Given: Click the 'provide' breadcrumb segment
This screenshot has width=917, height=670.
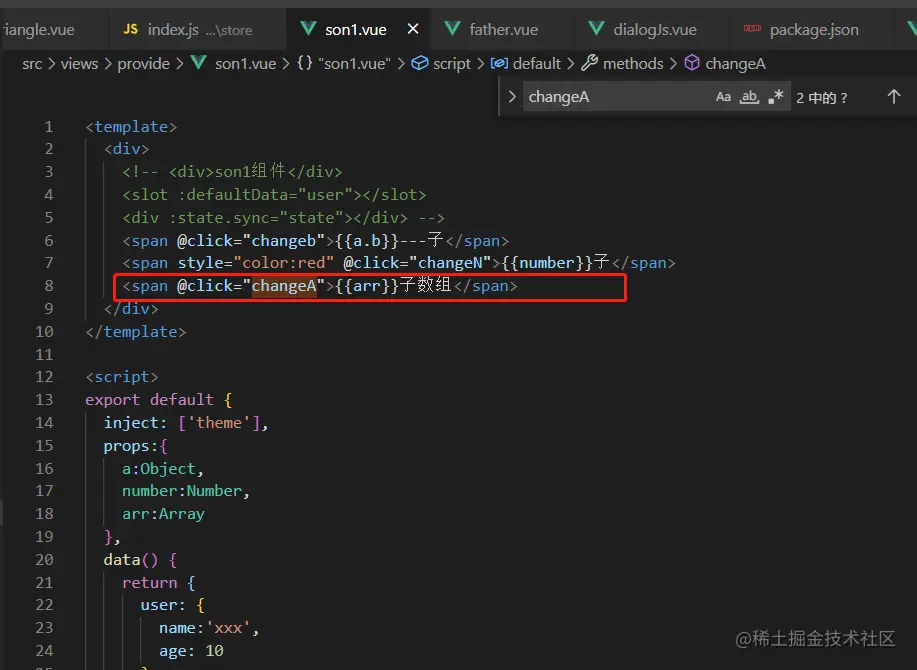Looking at the screenshot, I should [143, 64].
